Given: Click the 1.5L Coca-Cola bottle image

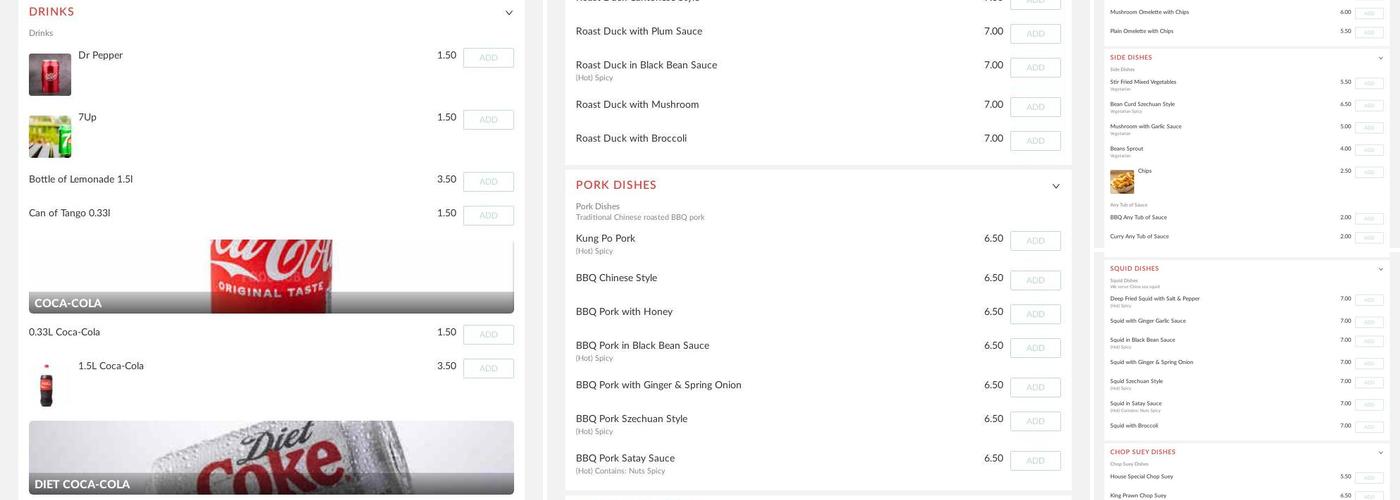Looking at the screenshot, I should pyautogui.click(x=46, y=385).
